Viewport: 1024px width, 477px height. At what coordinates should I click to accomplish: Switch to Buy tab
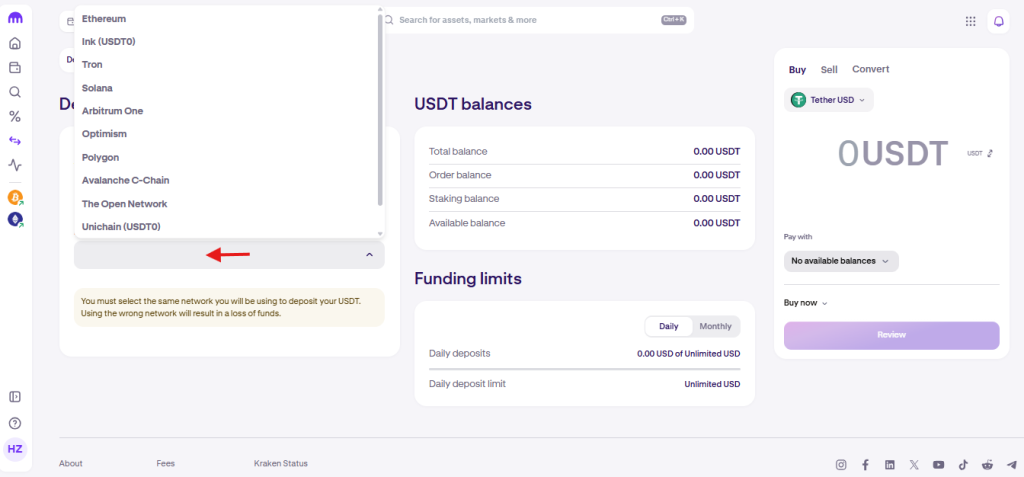point(797,69)
